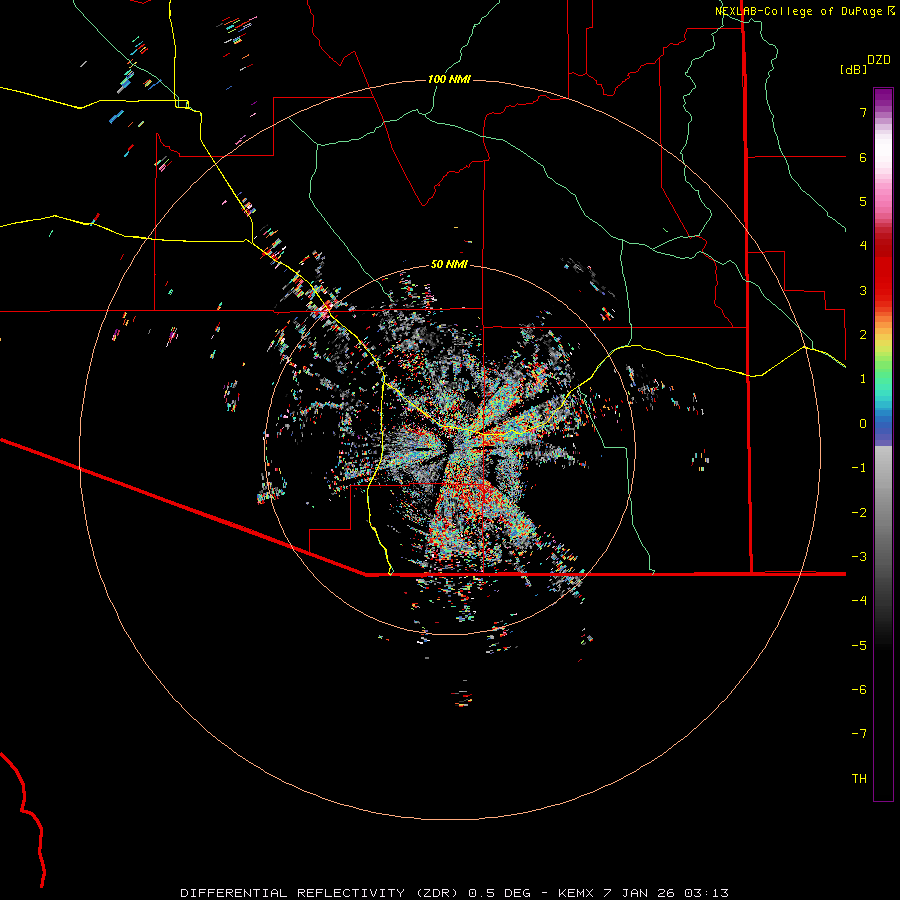900x900 pixels.
Task: Select the 4 dB tick on the color scale
Action: 863,246
